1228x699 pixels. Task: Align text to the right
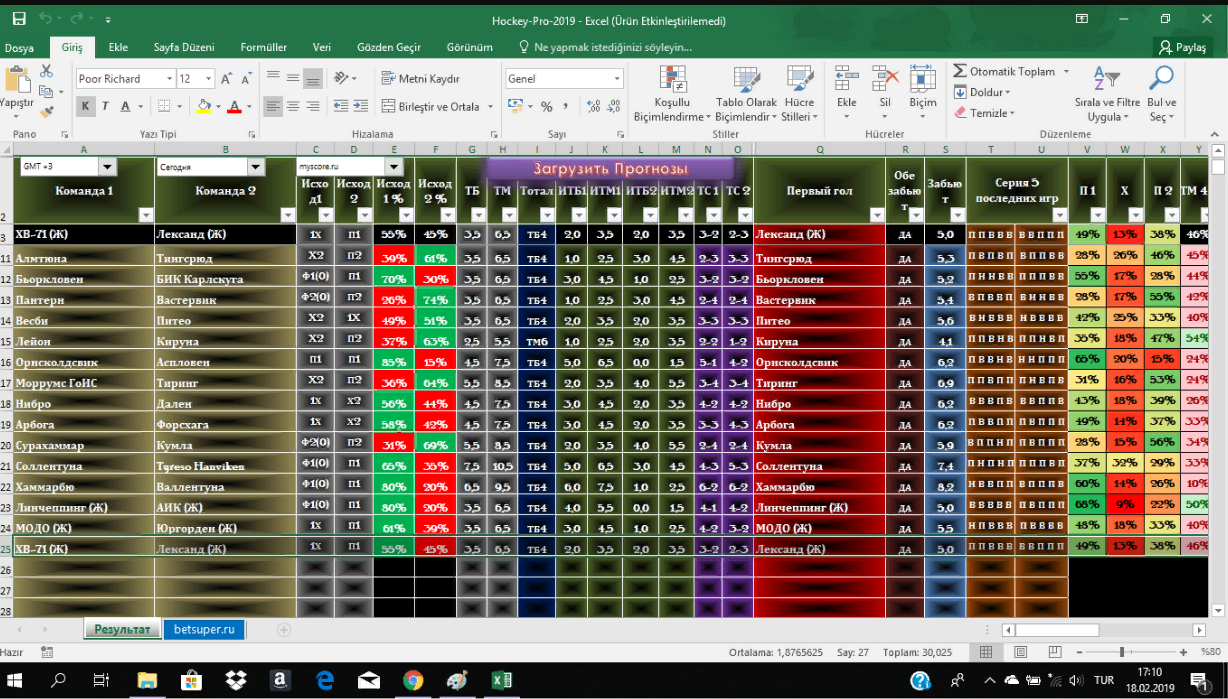coord(313,106)
